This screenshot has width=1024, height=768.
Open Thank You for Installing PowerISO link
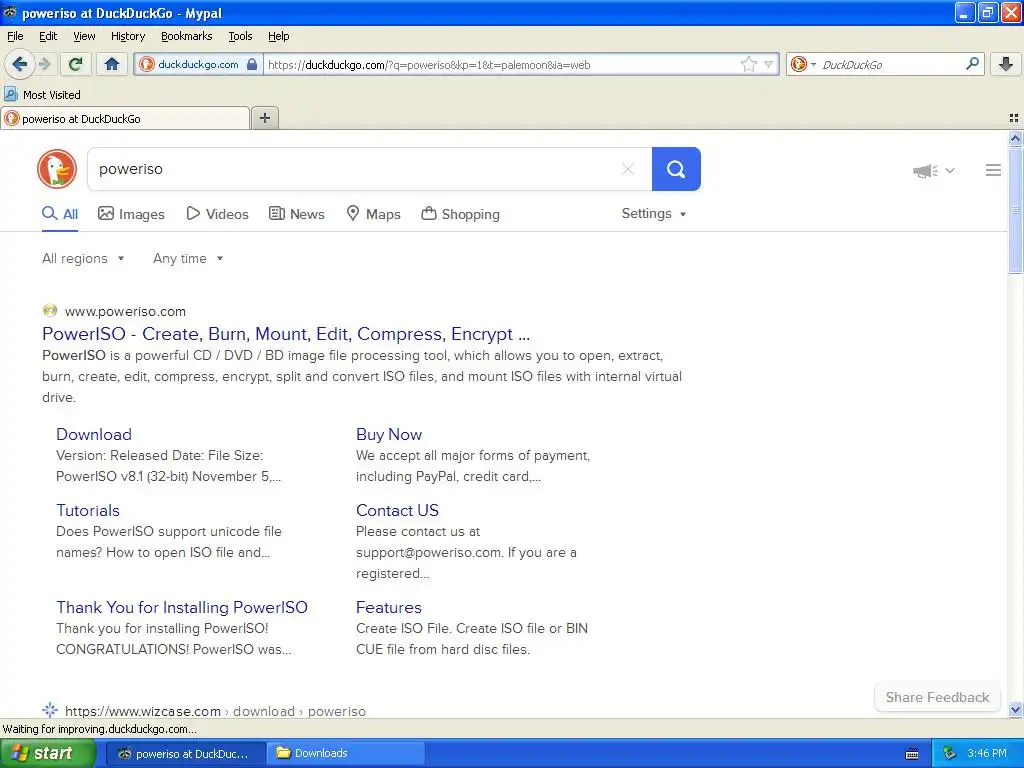(182, 607)
